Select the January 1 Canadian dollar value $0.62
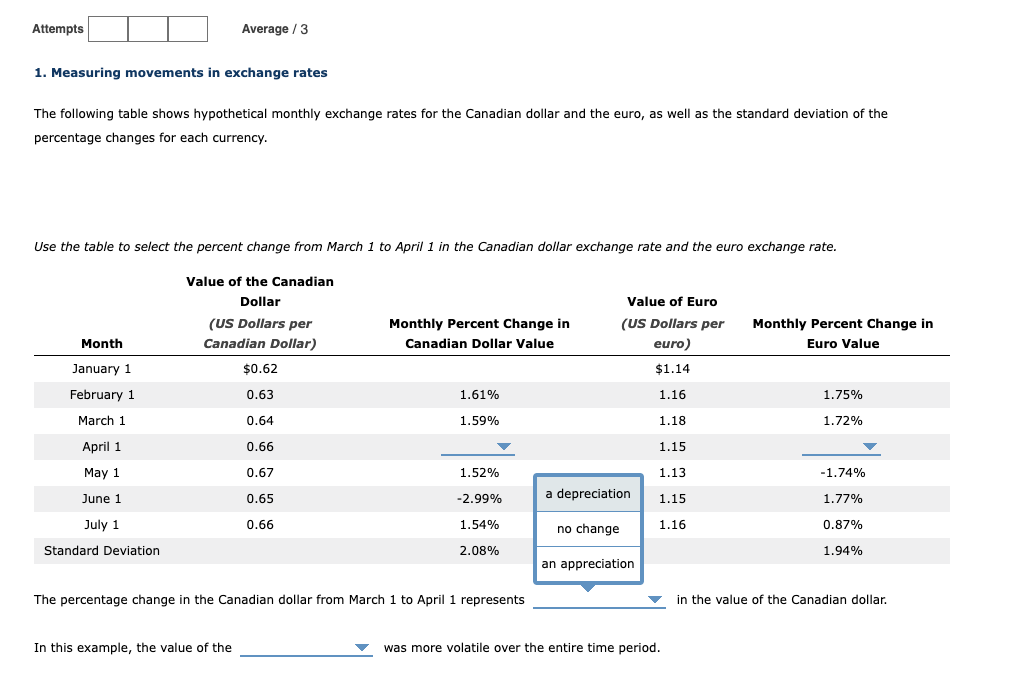The height and width of the screenshot is (680, 1016). 259,368
